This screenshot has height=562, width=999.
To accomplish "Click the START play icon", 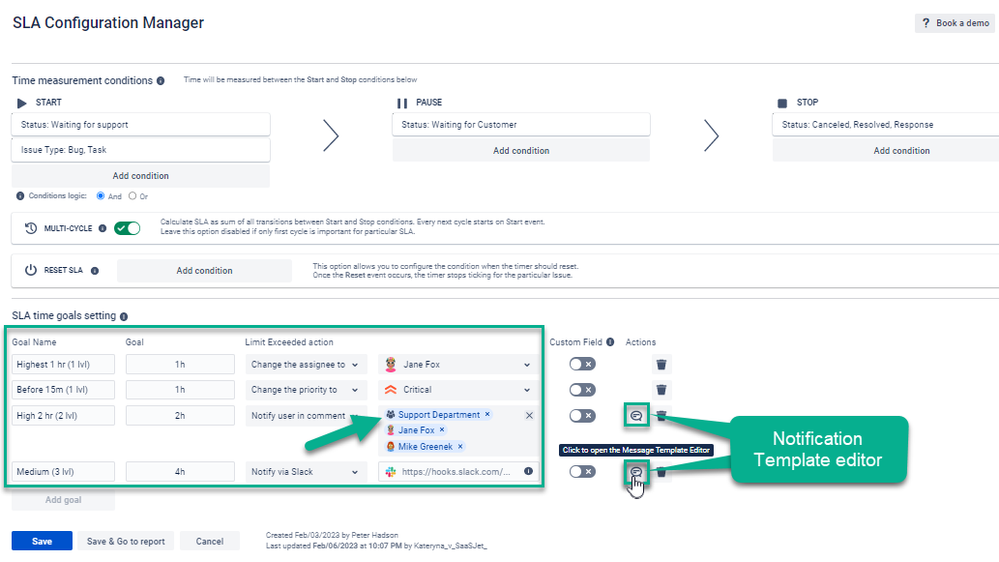I will (x=22, y=103).
